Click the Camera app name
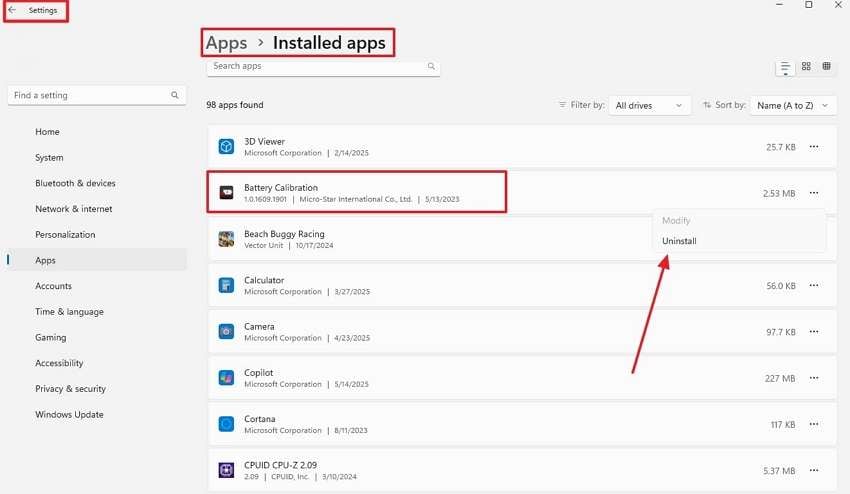This screenshot has width=850, height=494. click(x=259, y=326)
